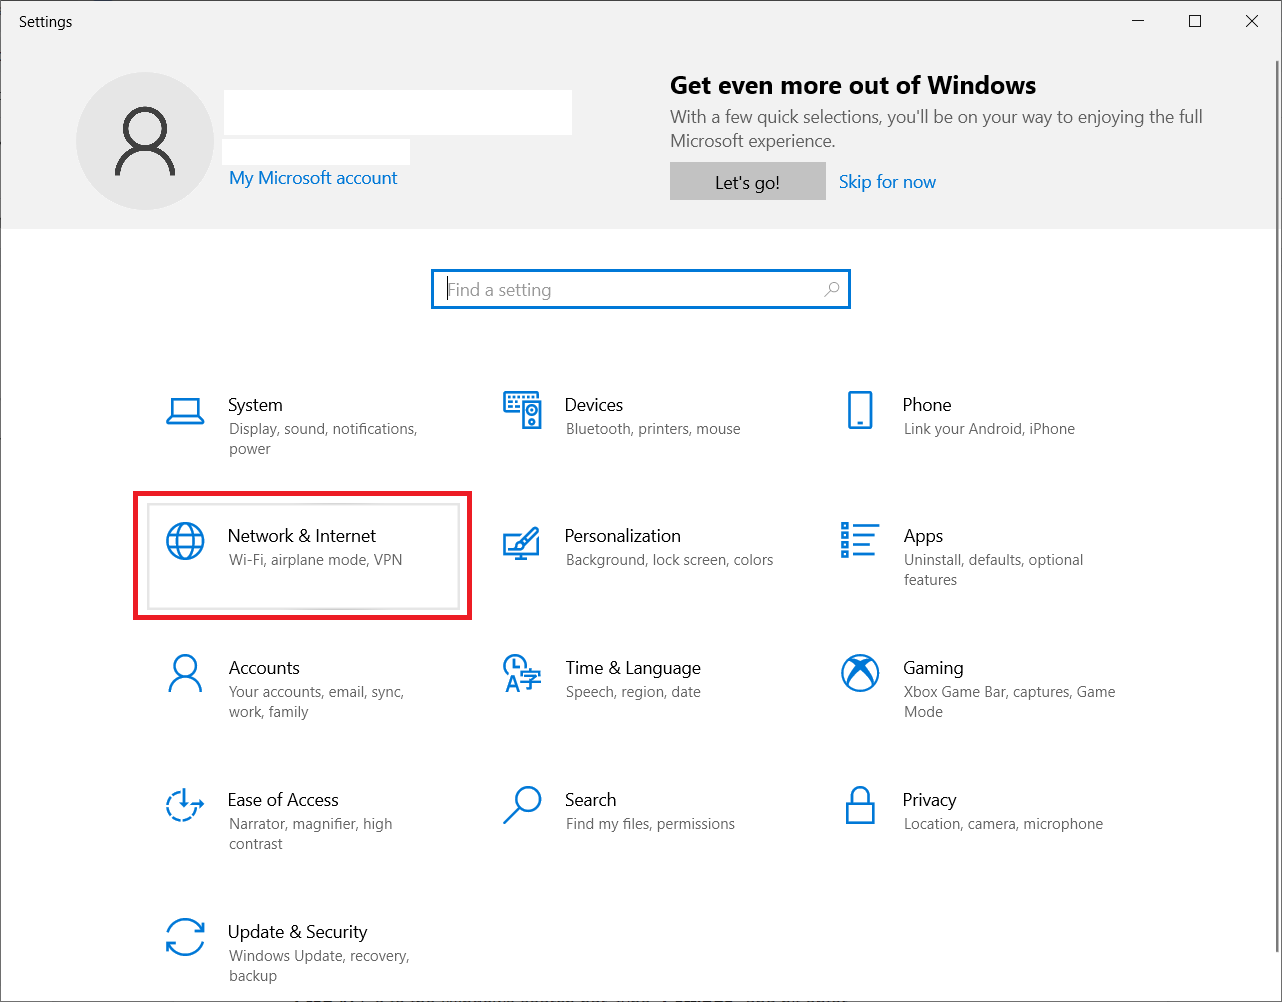Open System settings laptop icon

tap(185, 411)
